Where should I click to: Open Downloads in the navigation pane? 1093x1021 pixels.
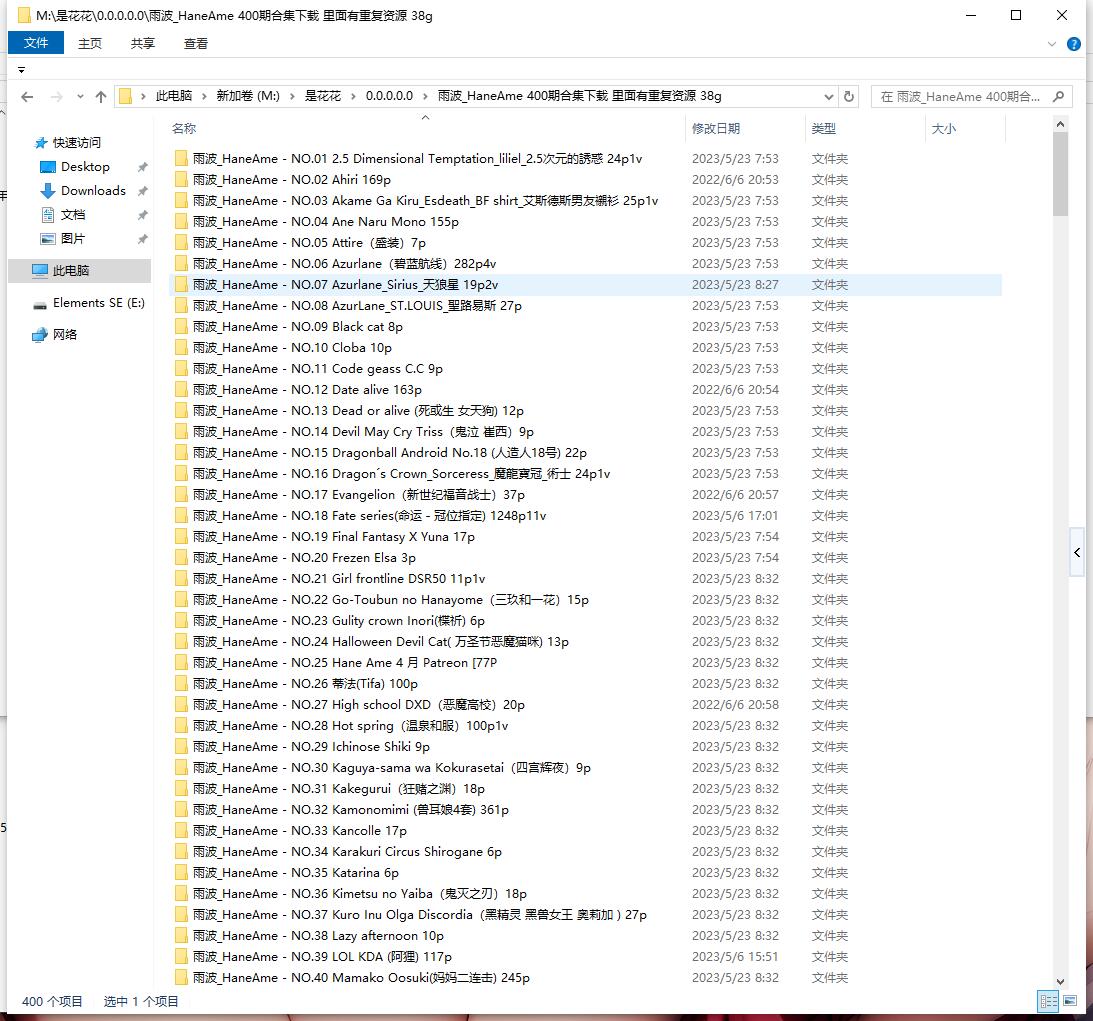[93, 190]
